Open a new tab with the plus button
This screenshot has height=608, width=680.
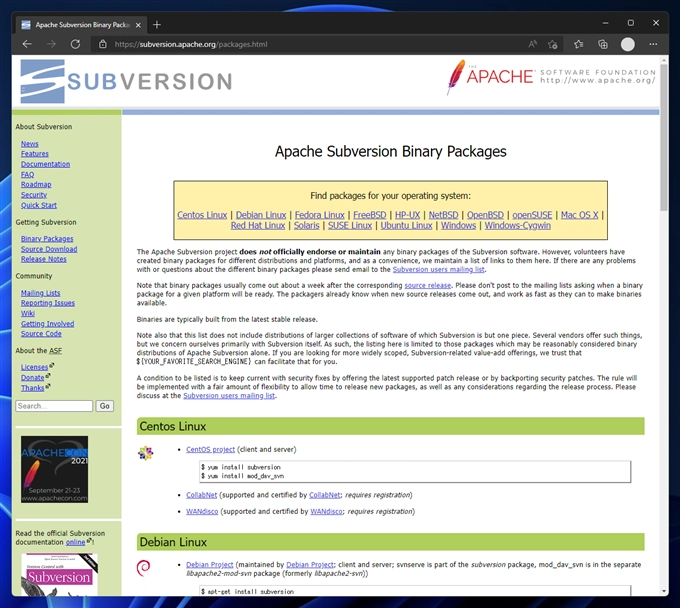pyautogui.click(x=157, y=25)
